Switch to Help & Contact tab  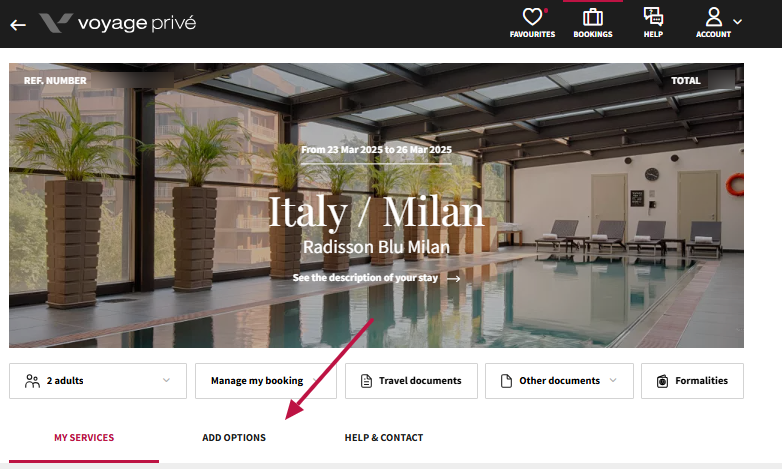[x=384, y=438]
